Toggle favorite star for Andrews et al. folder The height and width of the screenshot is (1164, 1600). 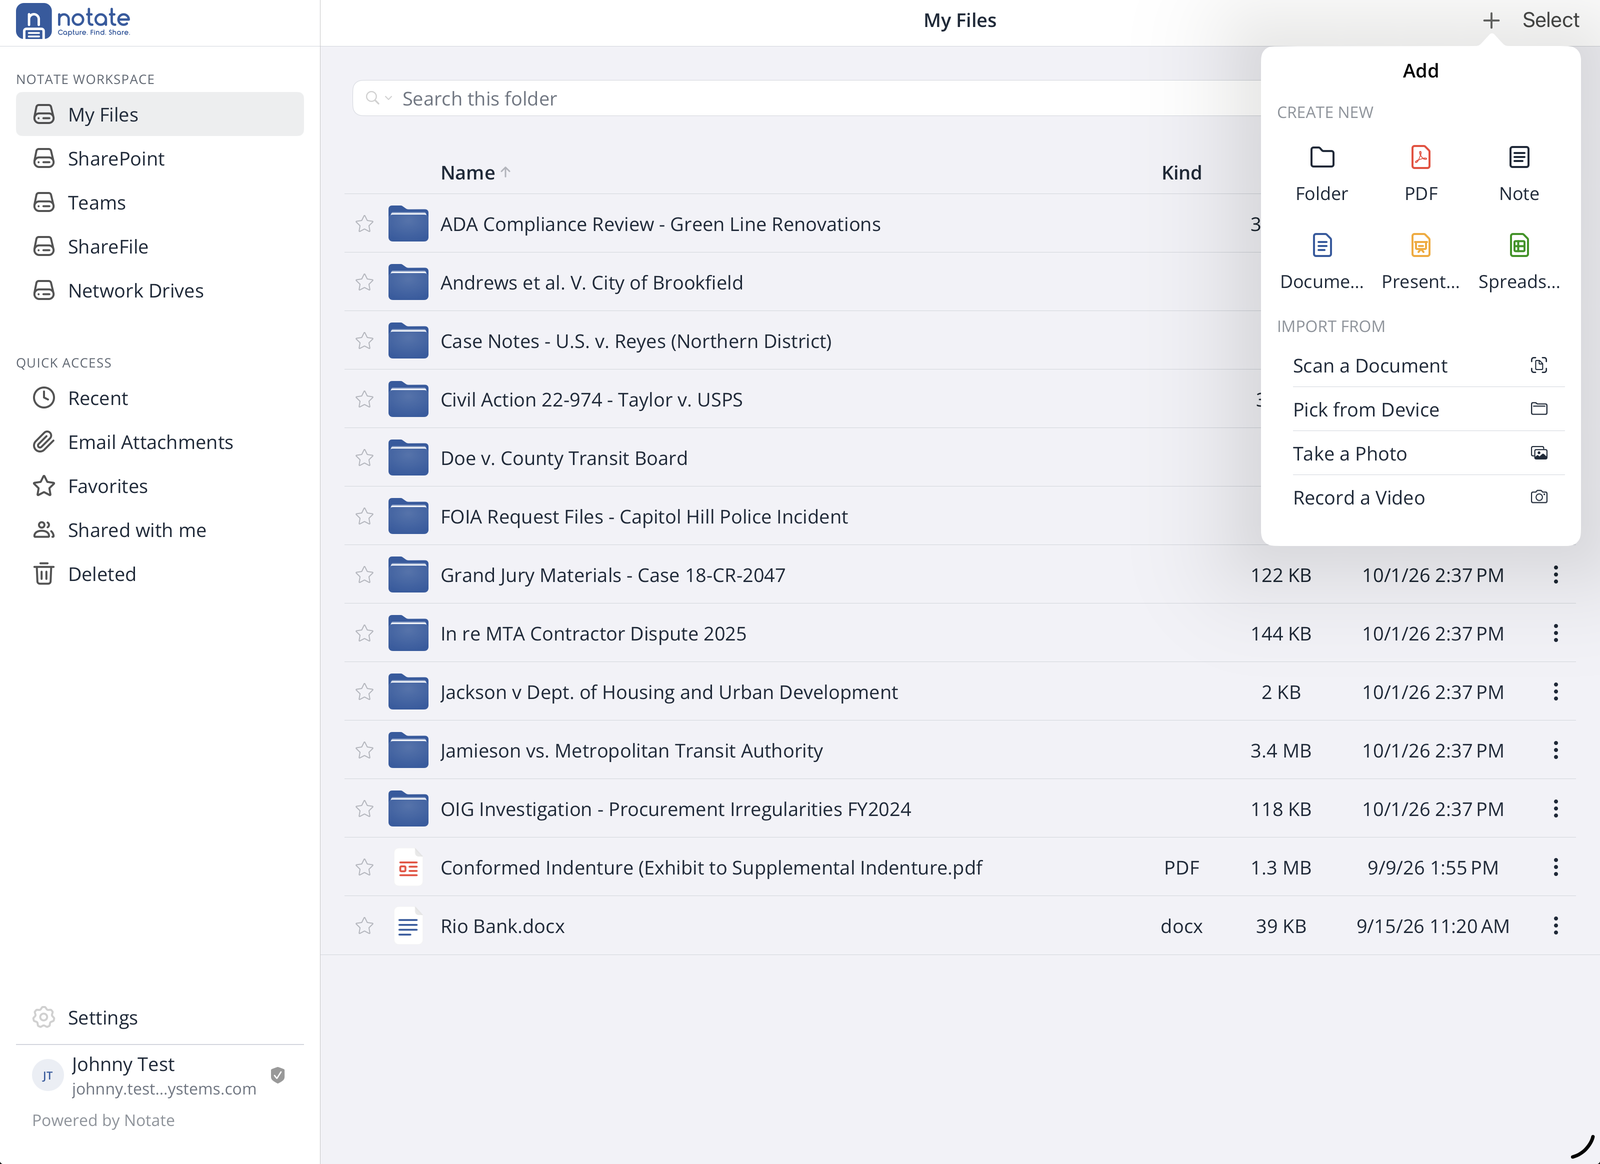point(364,283)
